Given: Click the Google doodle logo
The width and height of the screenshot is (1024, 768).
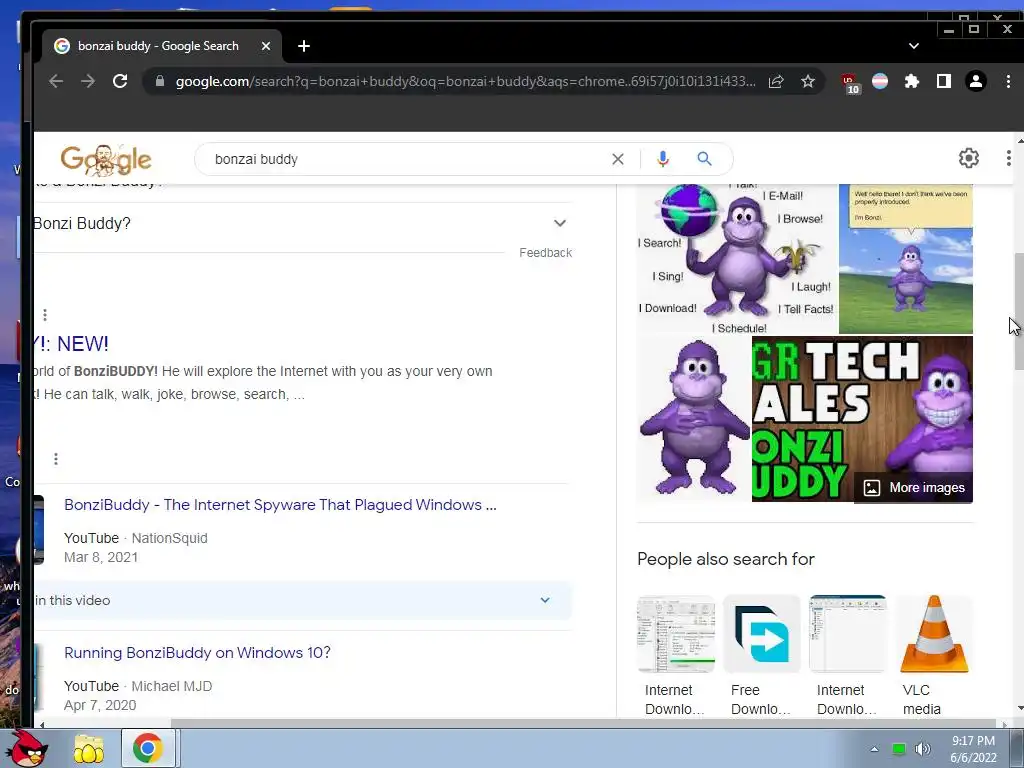Looking at the screenshot, I should pyautogui.click(x=106, y=160).
